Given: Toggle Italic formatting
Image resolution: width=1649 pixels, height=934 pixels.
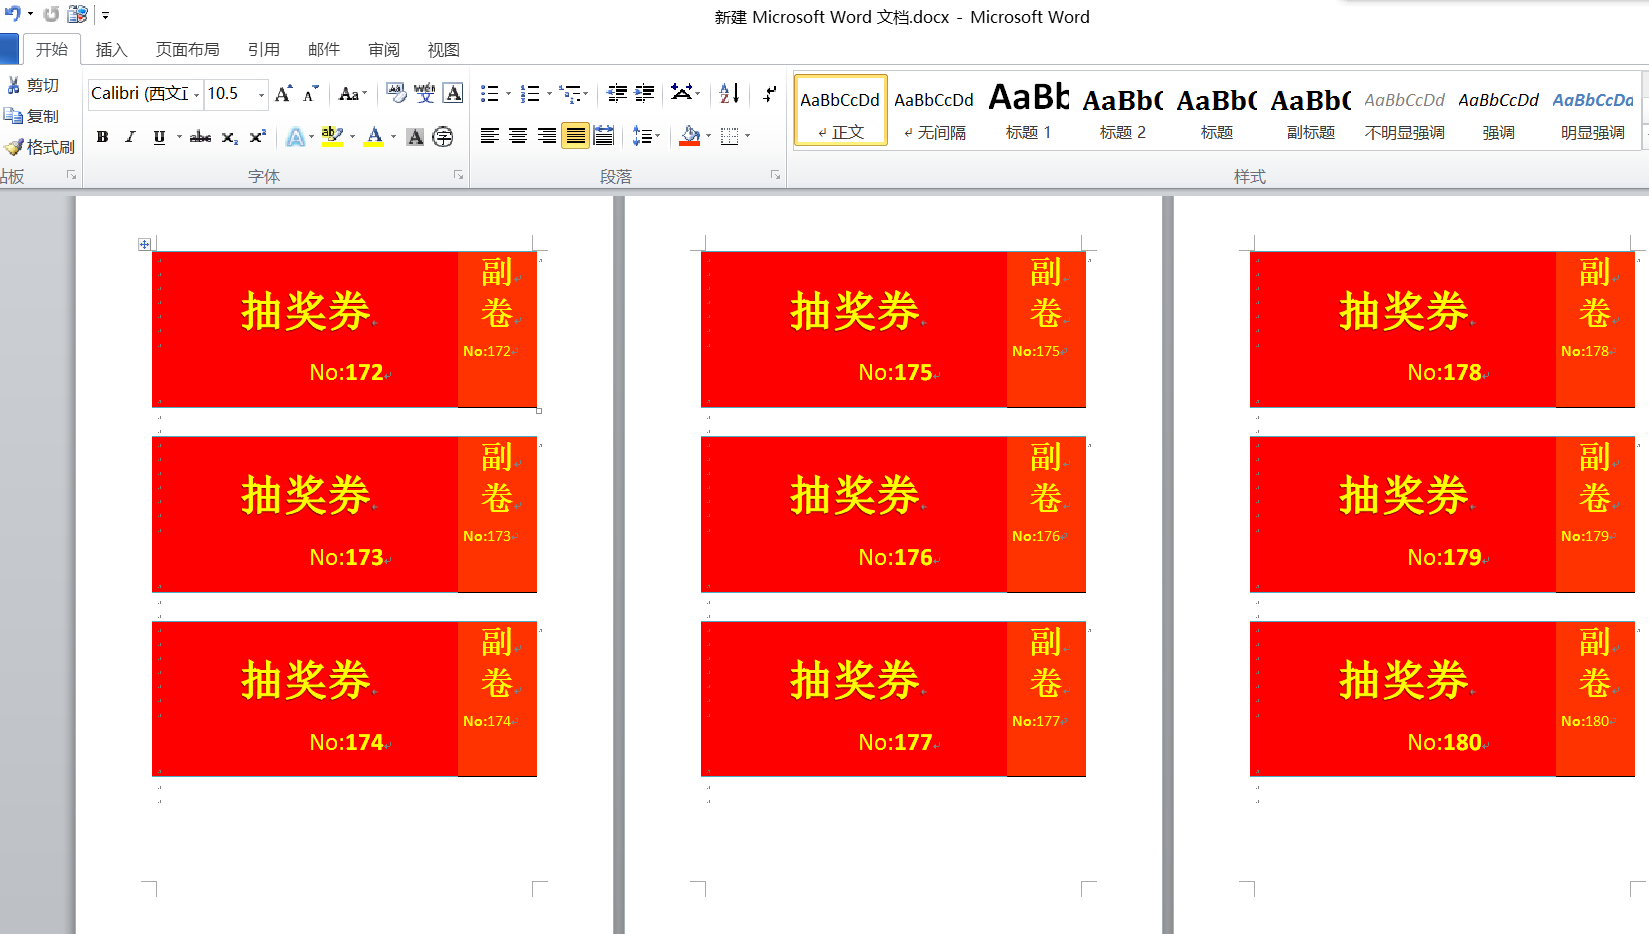Looking at the screenshot, I should tap(130, 137).
